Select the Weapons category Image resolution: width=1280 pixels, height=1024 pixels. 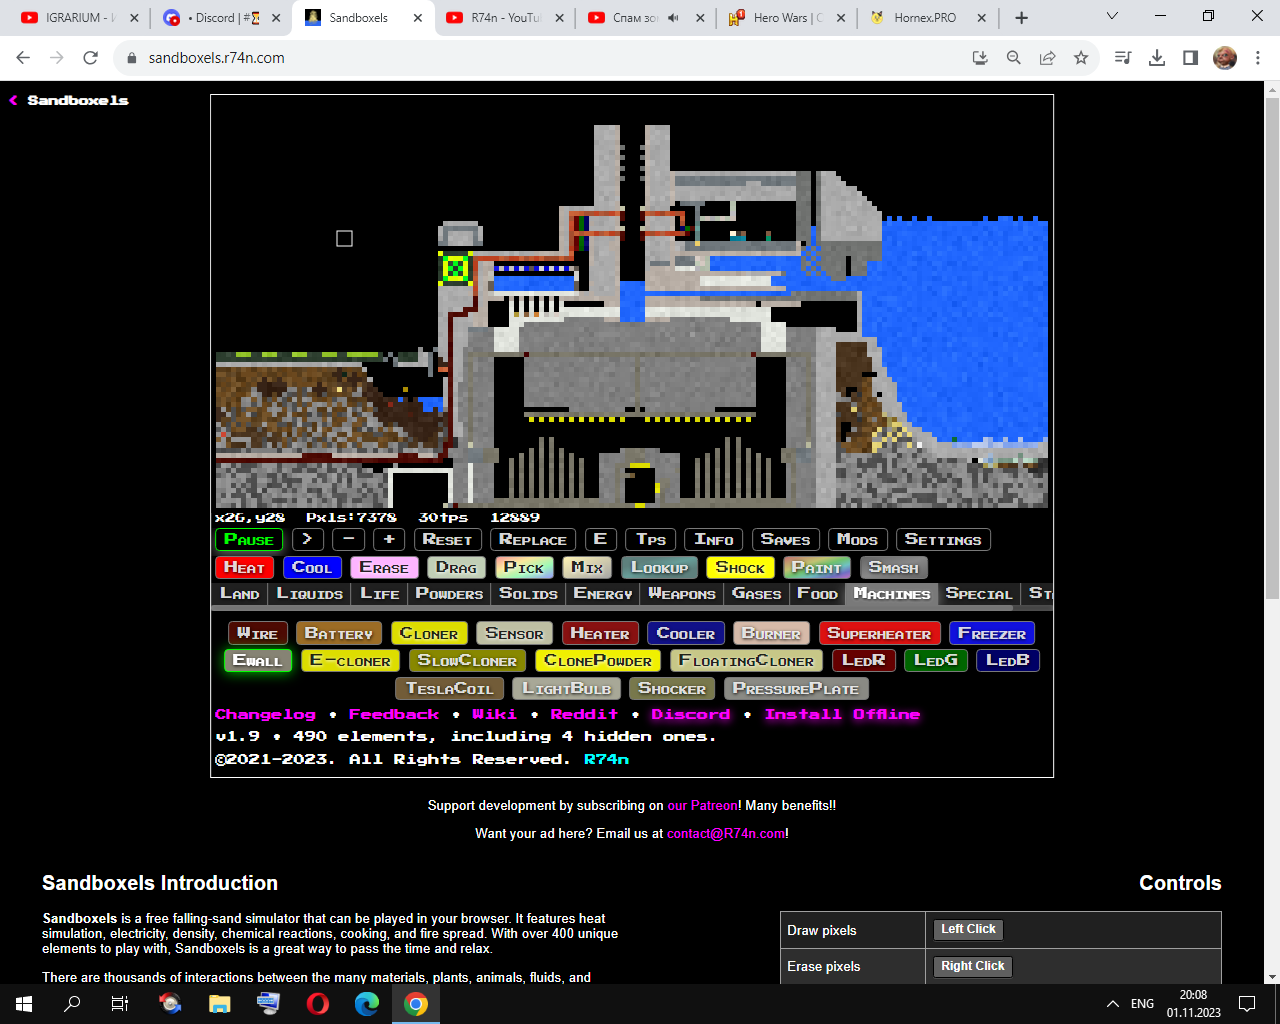coord(682,594)
